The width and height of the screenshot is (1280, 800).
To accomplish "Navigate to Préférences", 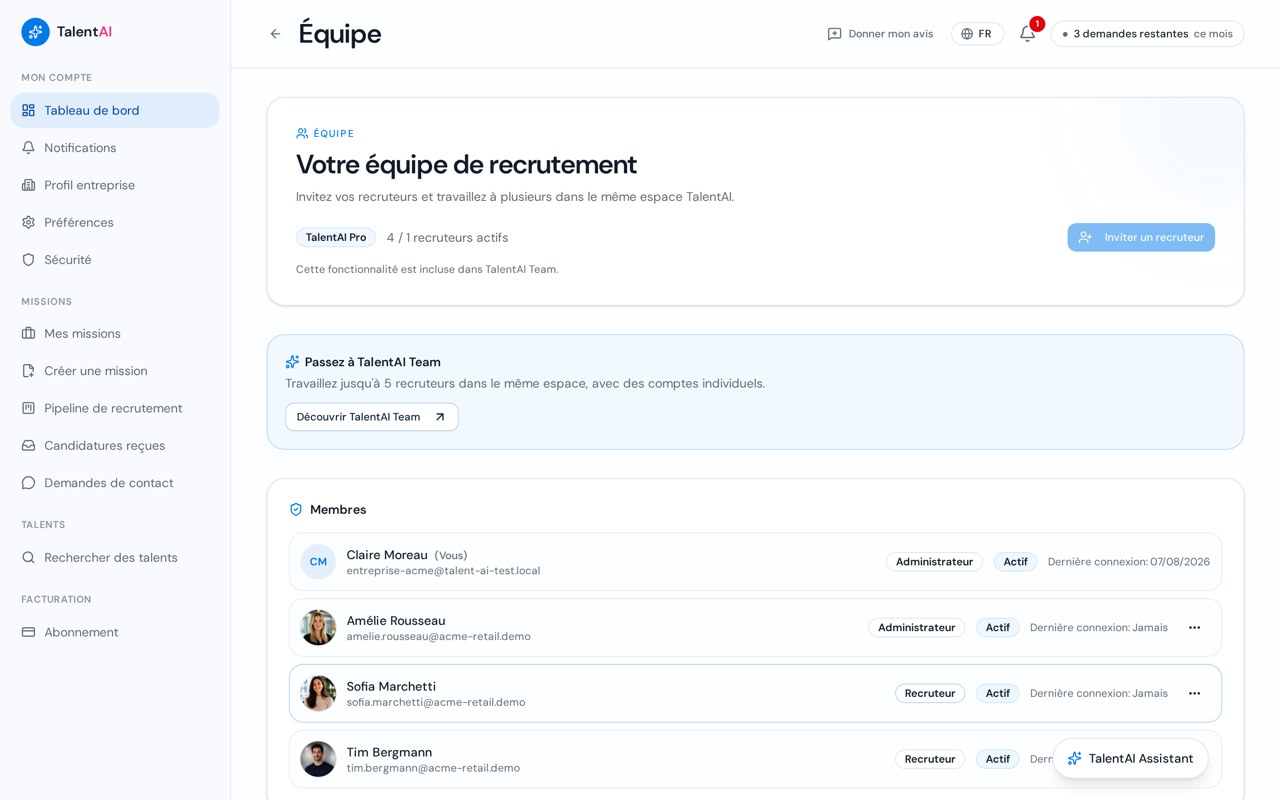I will [x=115, y=222].
